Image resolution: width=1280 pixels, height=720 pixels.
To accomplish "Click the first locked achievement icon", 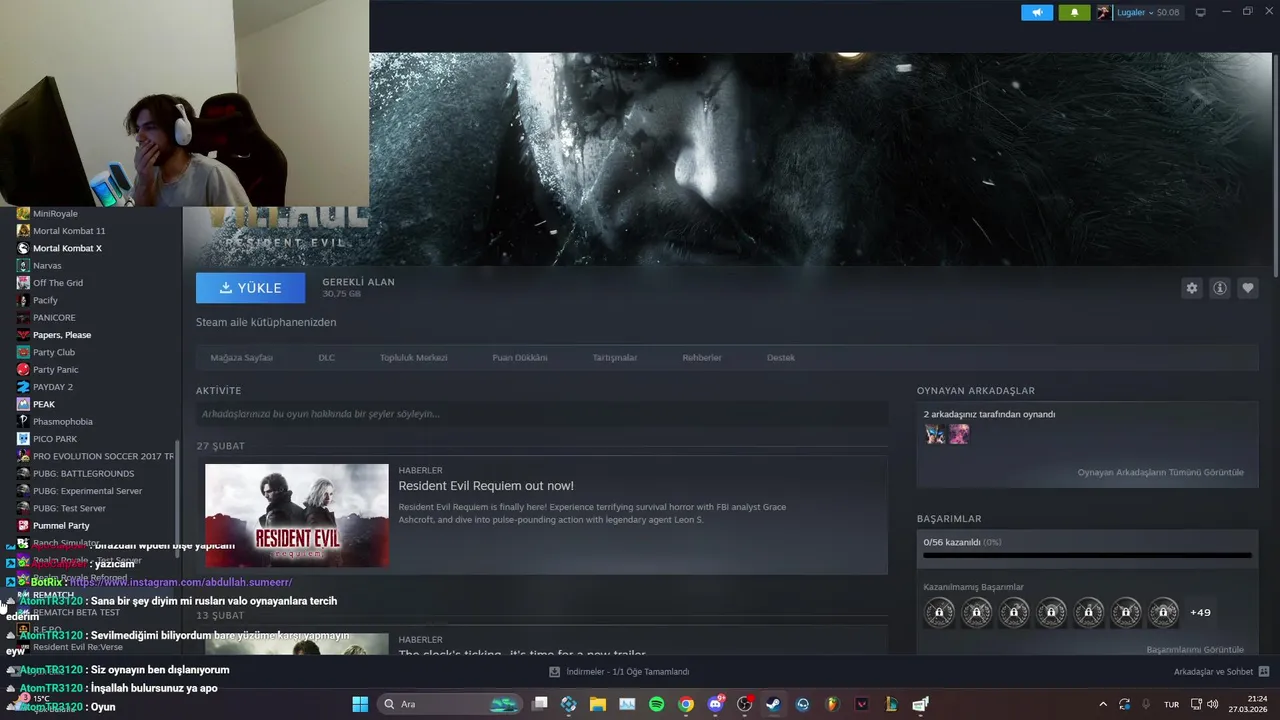I will click(939, 612).
